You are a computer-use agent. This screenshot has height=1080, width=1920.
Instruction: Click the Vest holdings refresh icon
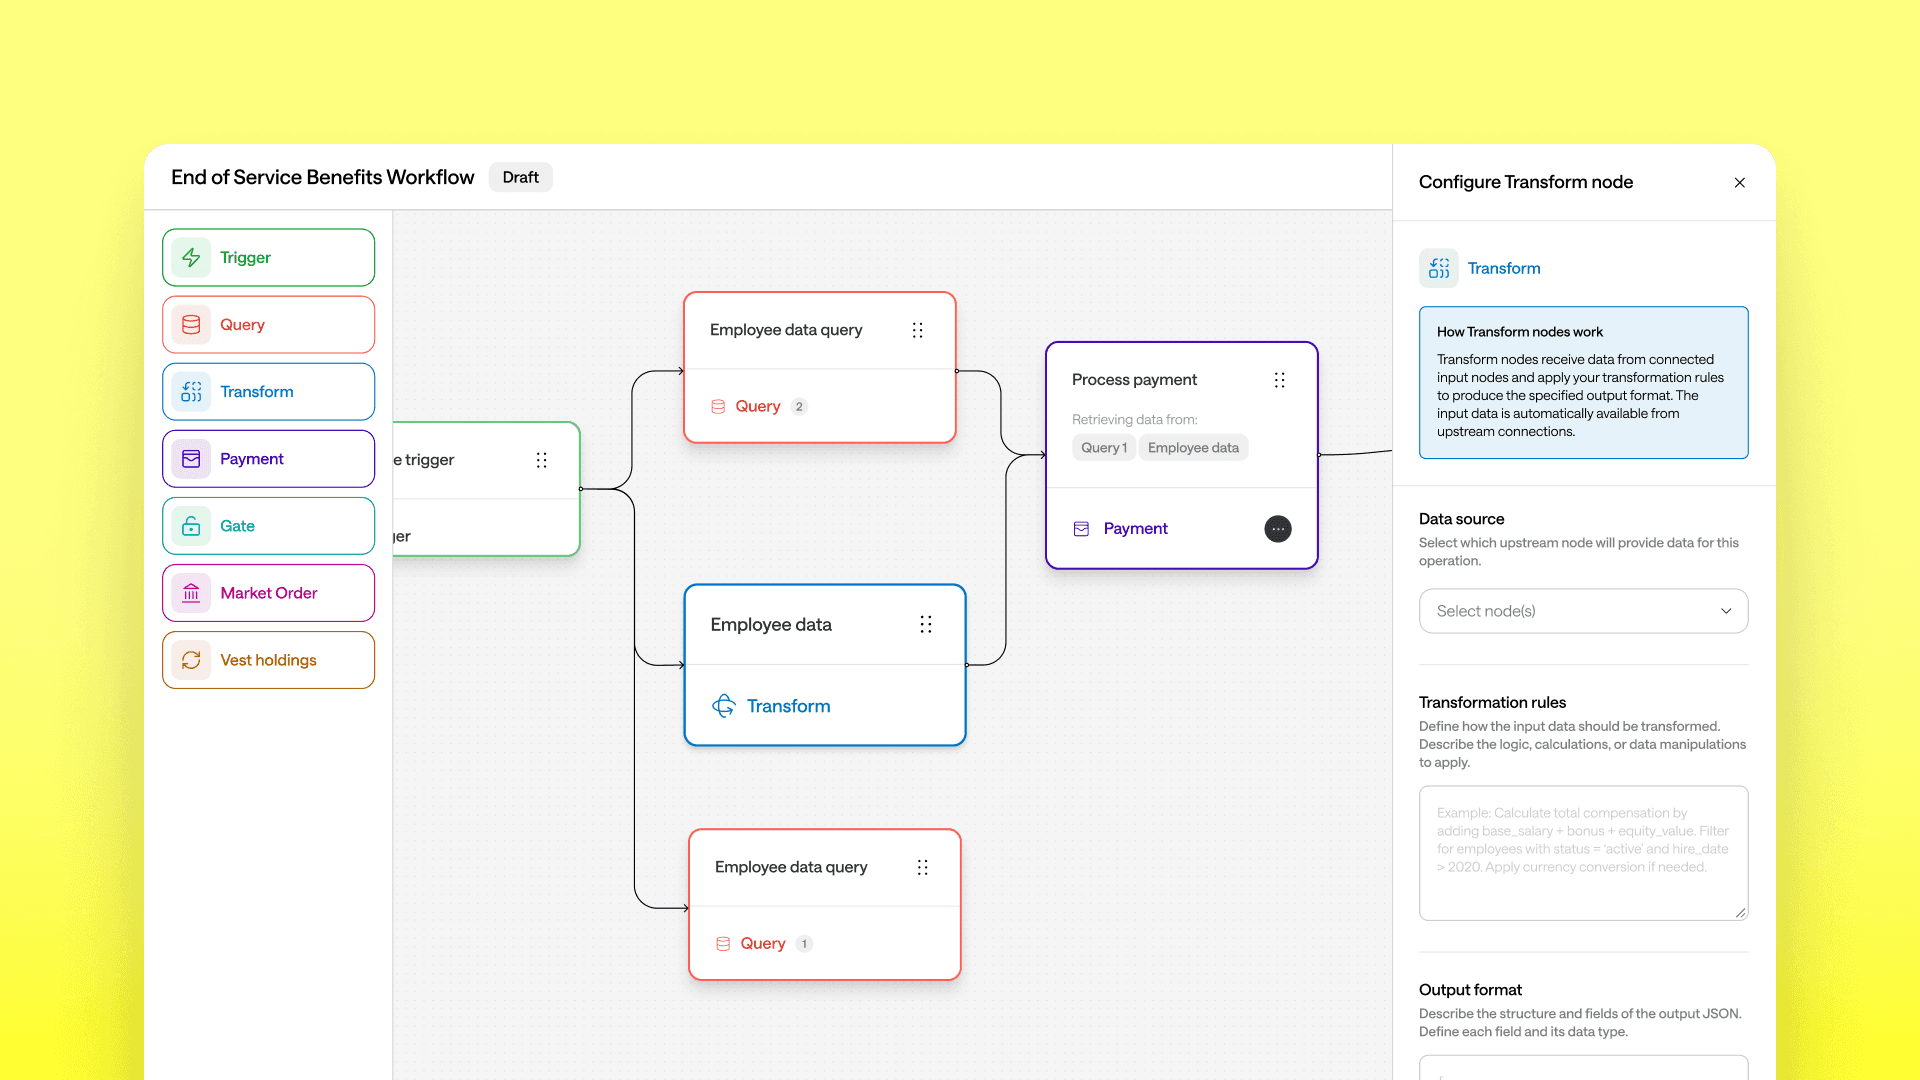tap(191, 660)
